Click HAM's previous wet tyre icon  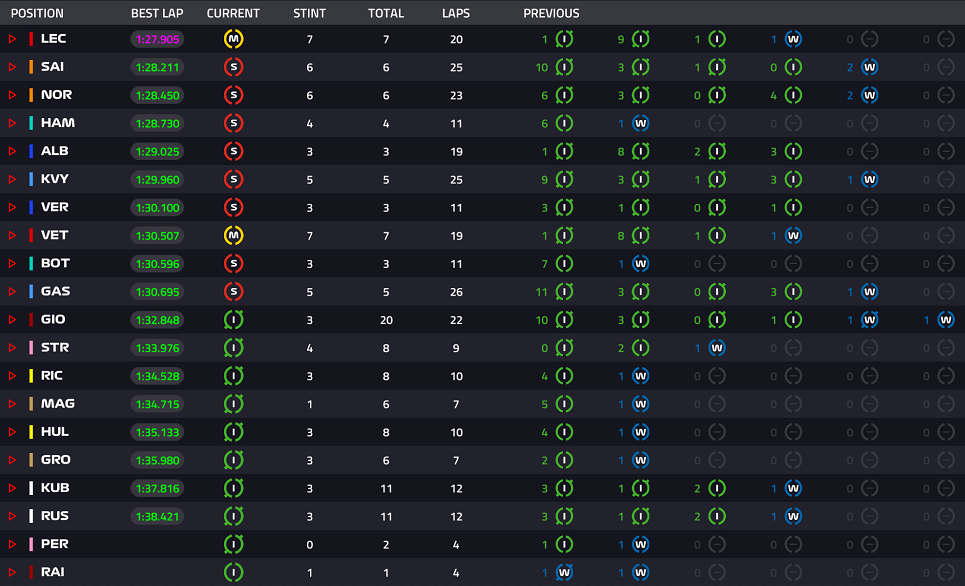point(640,123)
